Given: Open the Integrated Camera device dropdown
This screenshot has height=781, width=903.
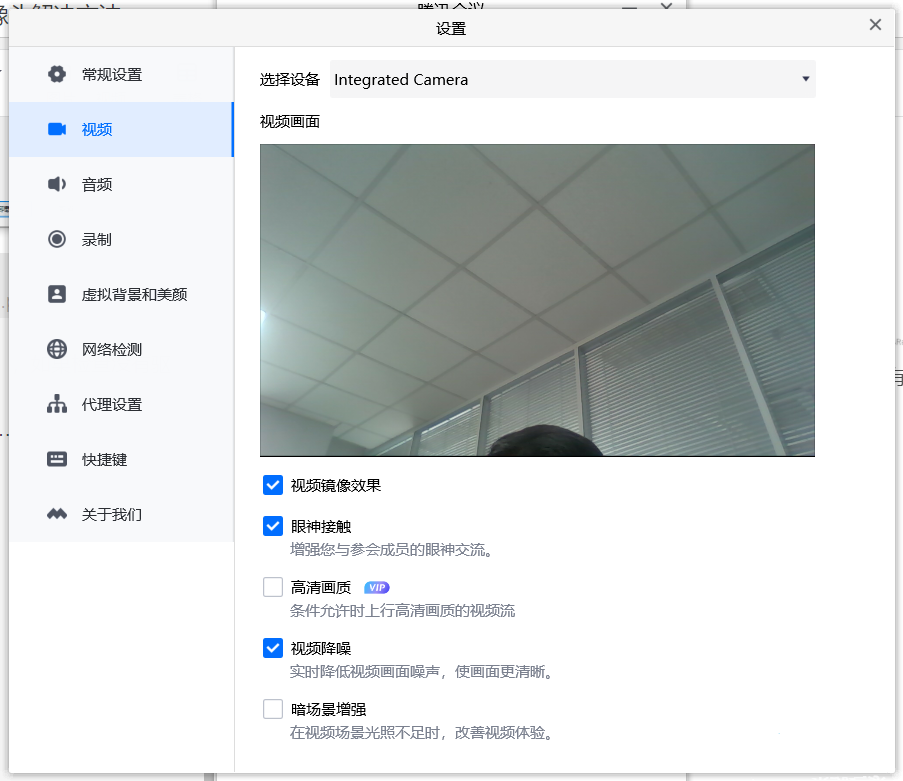Looking at the screenshot, I should [572, 79].
